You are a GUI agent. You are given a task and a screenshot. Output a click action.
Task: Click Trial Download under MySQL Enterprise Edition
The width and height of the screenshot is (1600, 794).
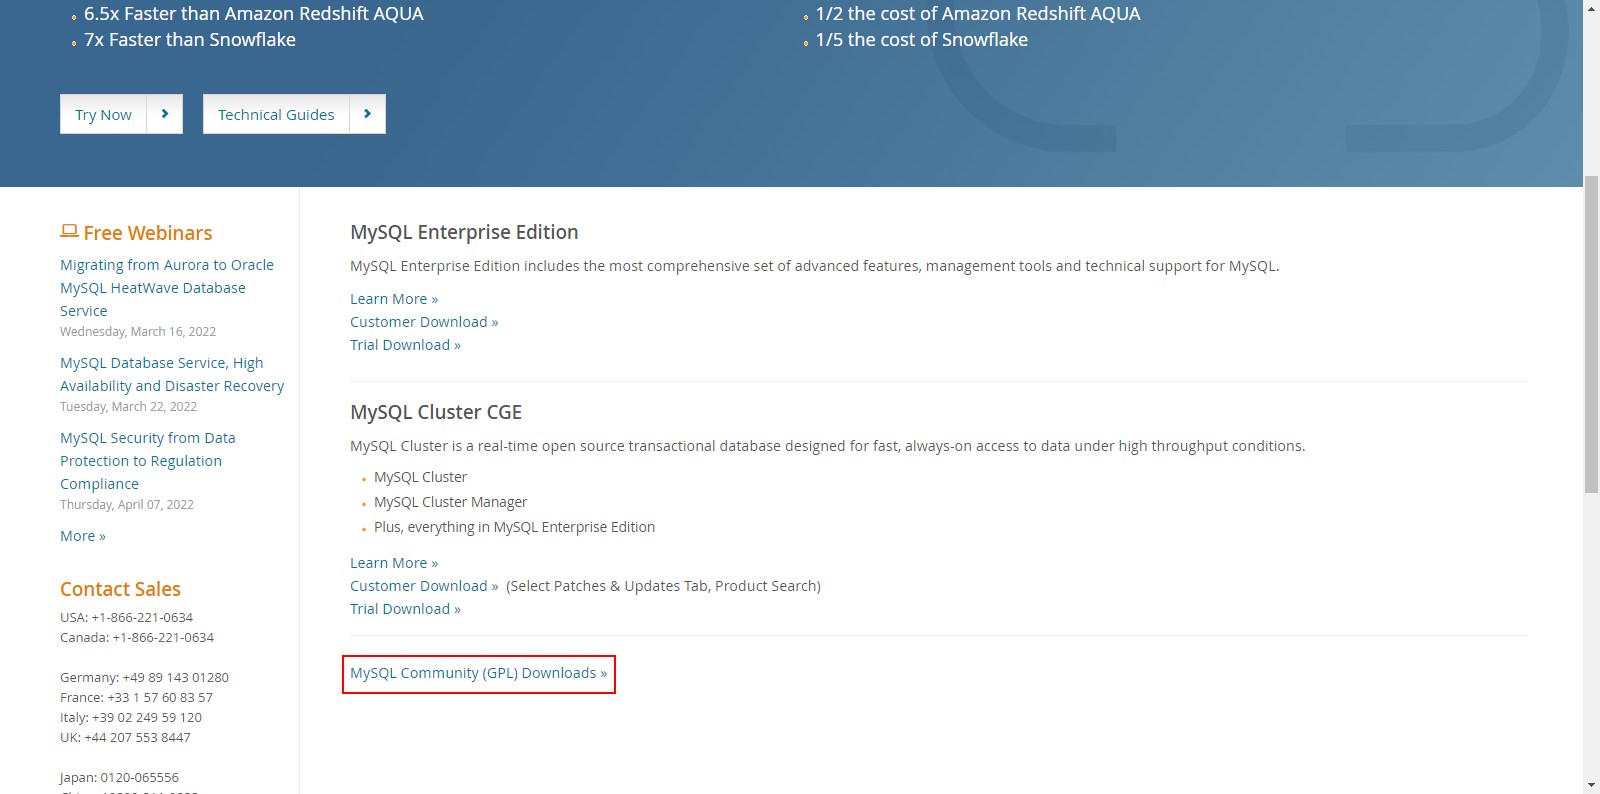[x=405, y=345]
